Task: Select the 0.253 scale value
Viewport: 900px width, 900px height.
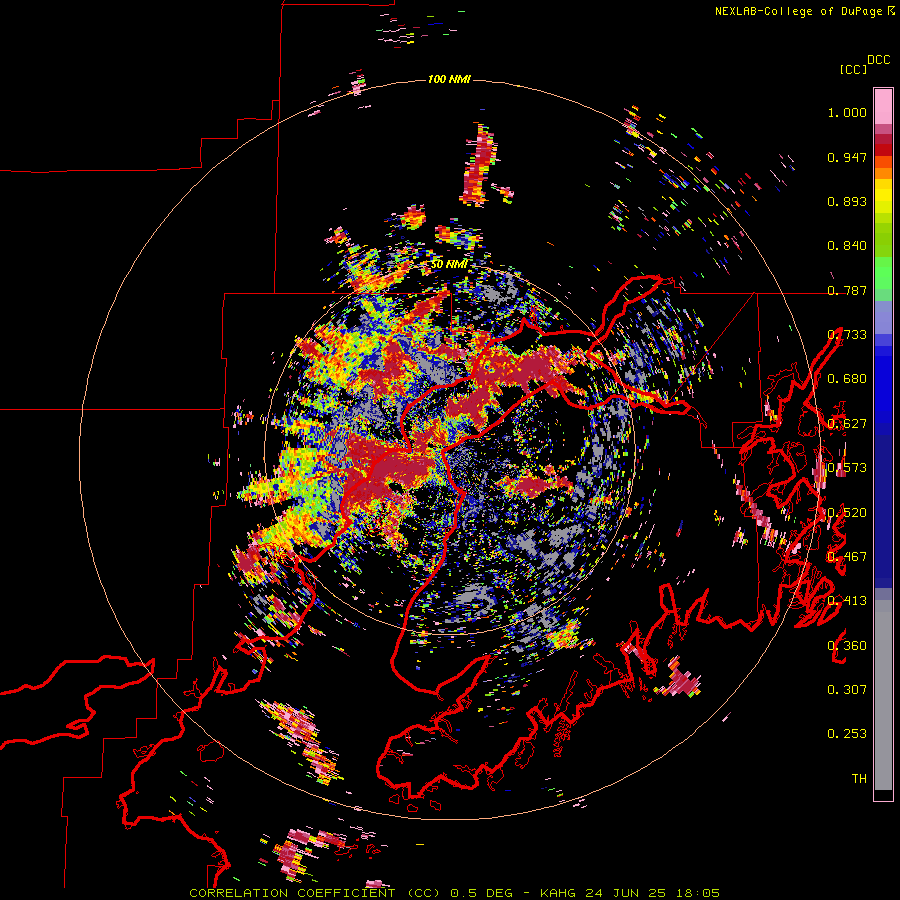Action: click(847, 734)
